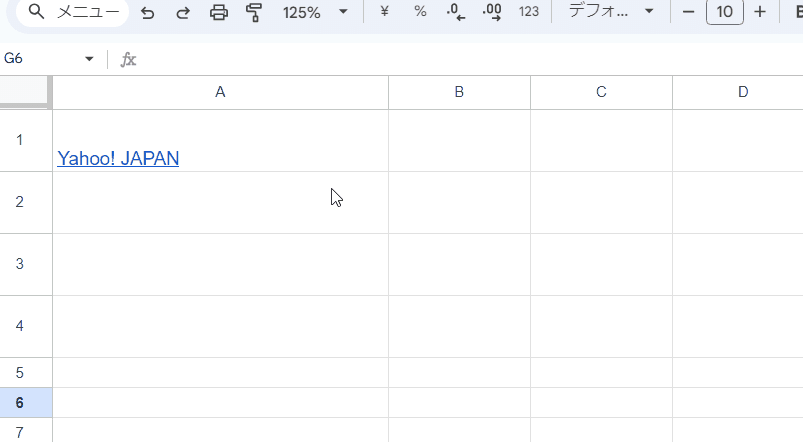Viewport: 803px width, 442px height.
Task: Click the formula bar input area
Action: 469,59
